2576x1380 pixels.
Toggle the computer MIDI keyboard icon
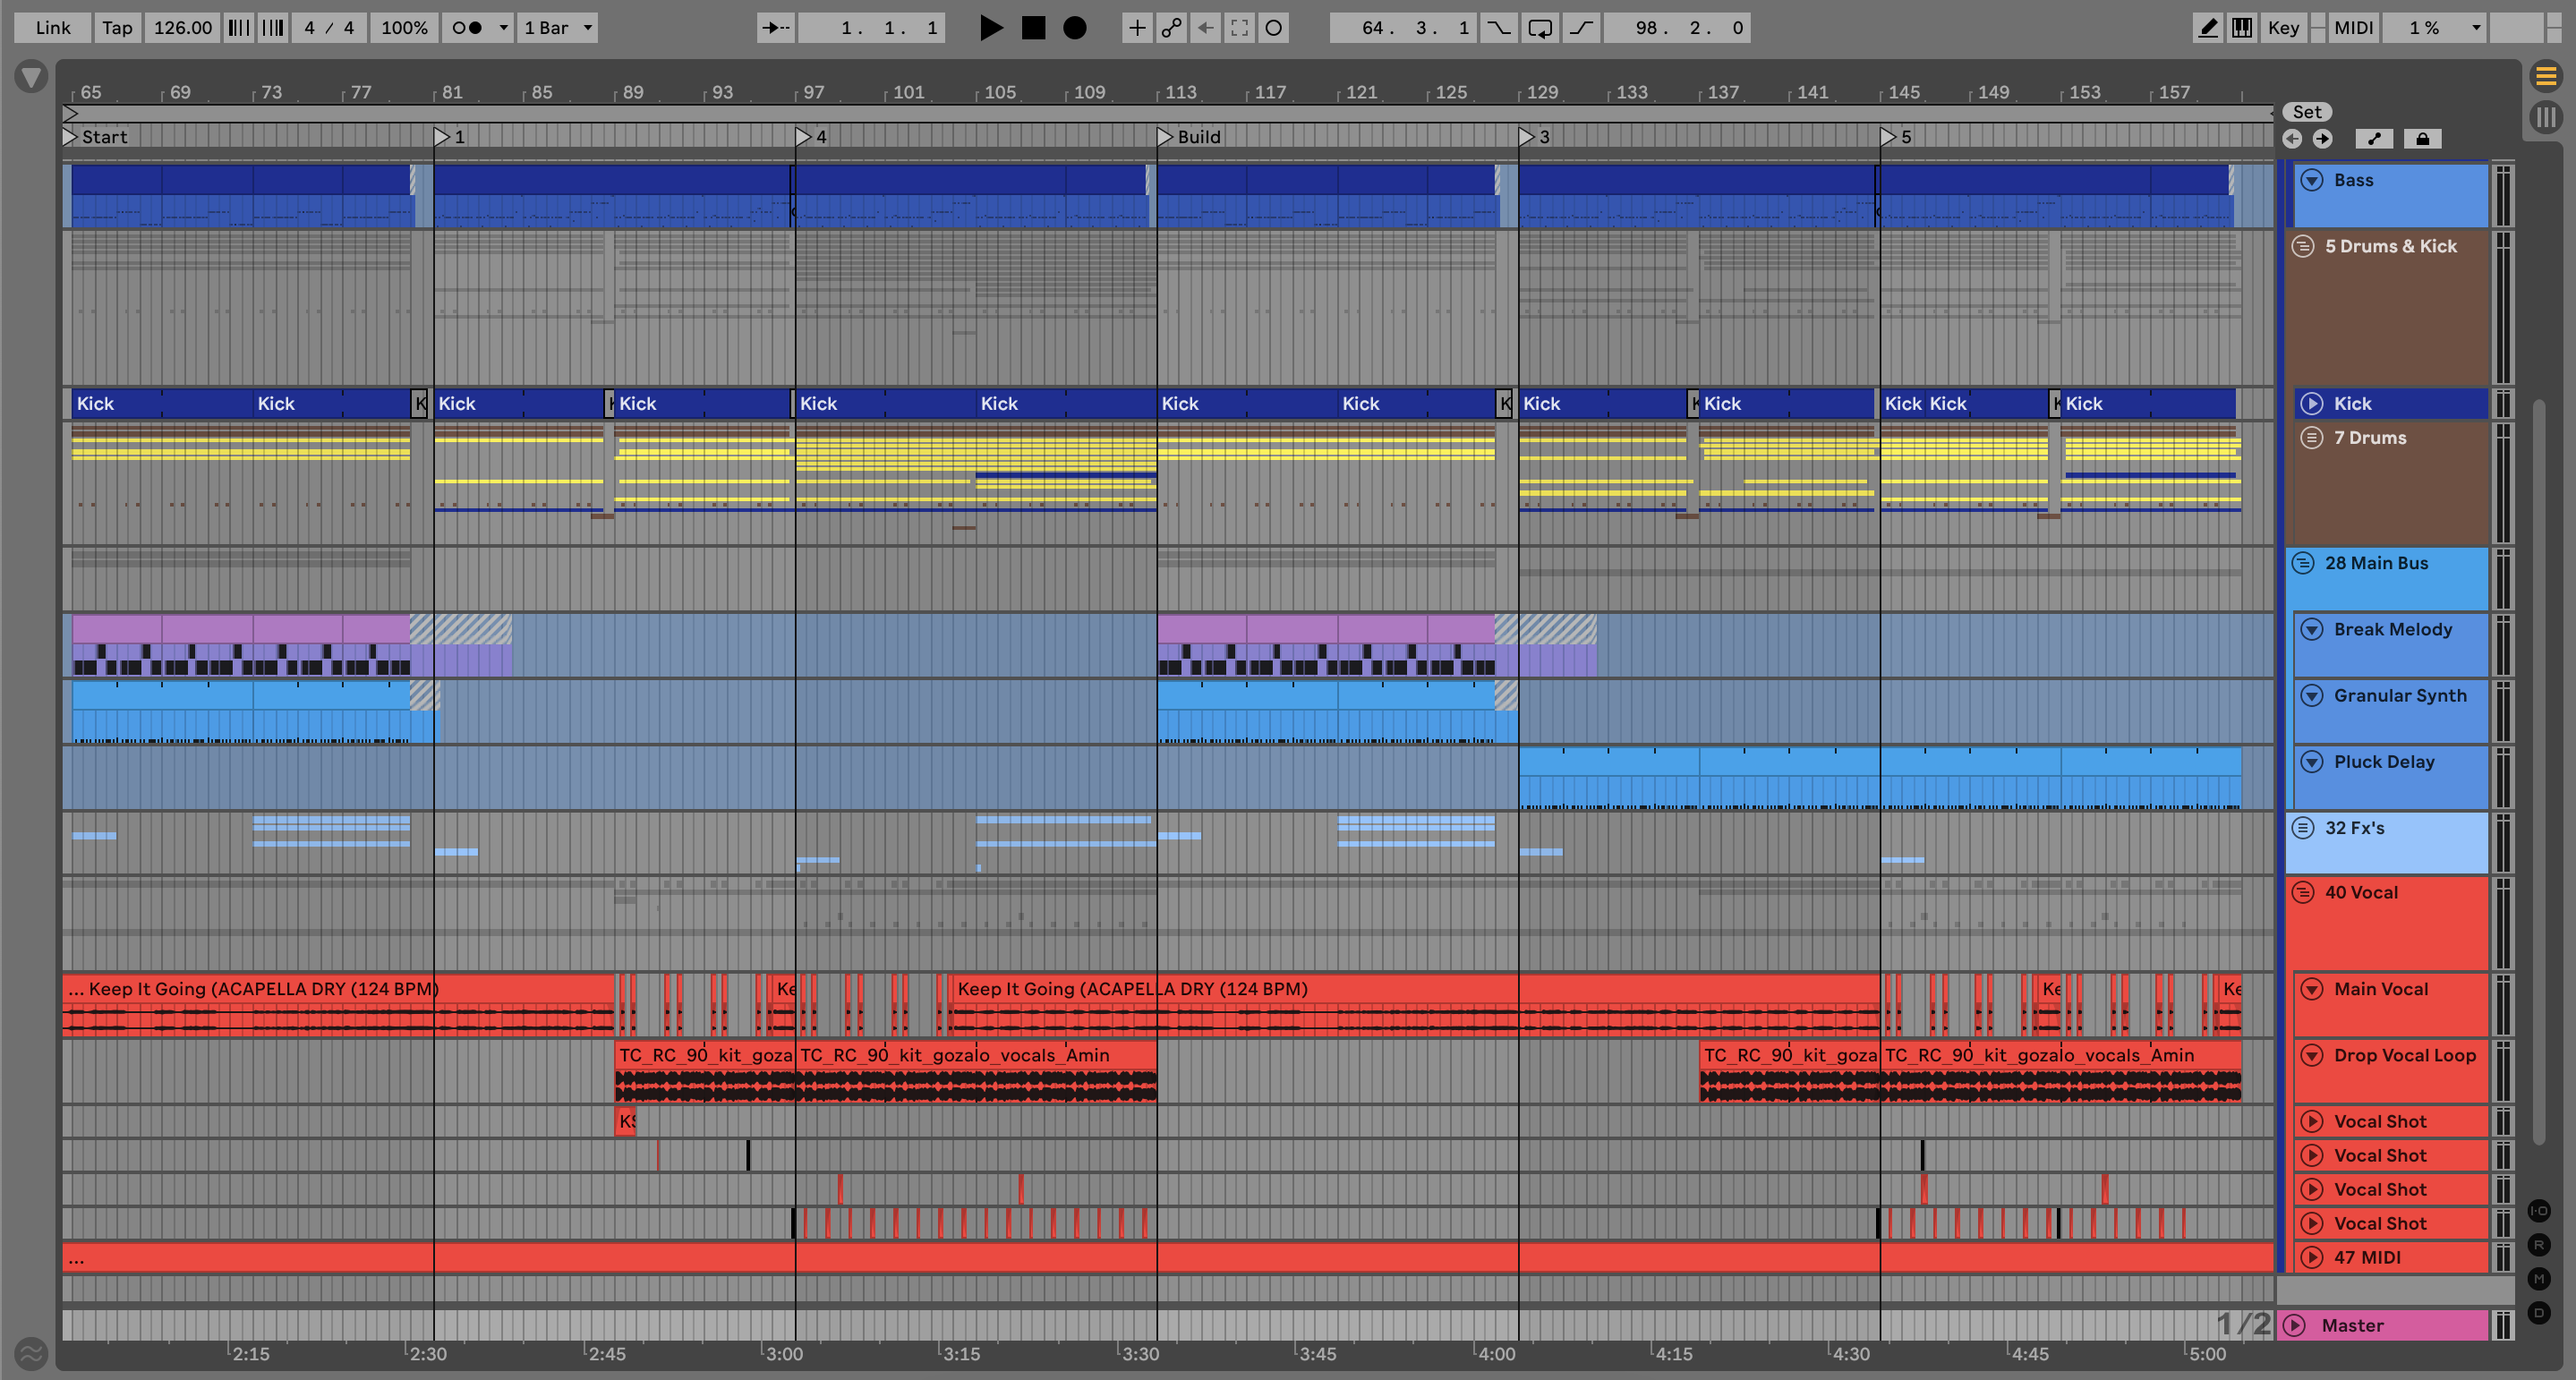(2242, 28)
